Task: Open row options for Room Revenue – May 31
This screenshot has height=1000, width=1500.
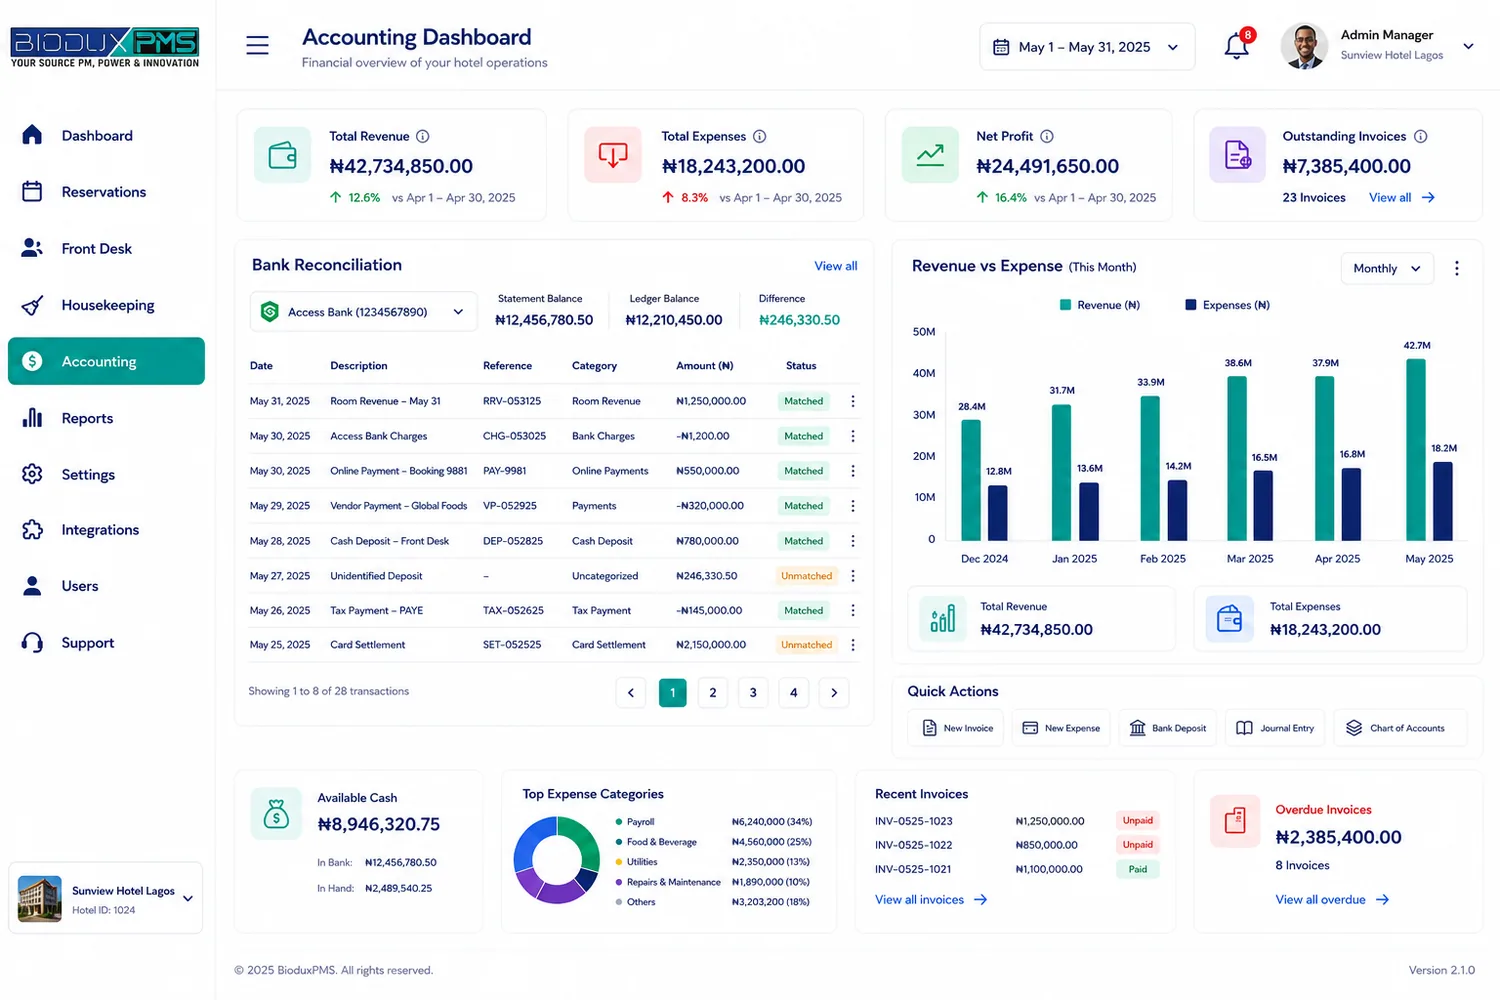Action: [853, 401]
